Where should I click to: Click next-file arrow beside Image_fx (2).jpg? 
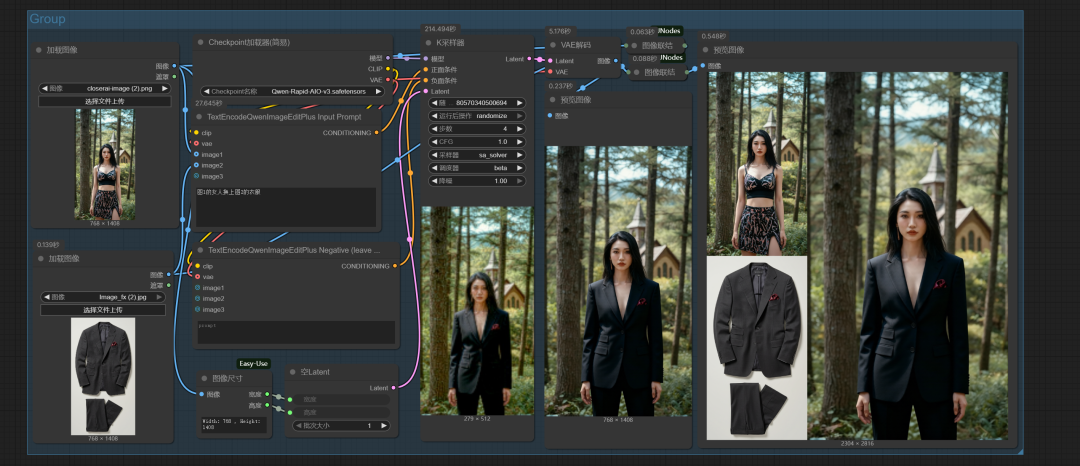pos(159,297)
